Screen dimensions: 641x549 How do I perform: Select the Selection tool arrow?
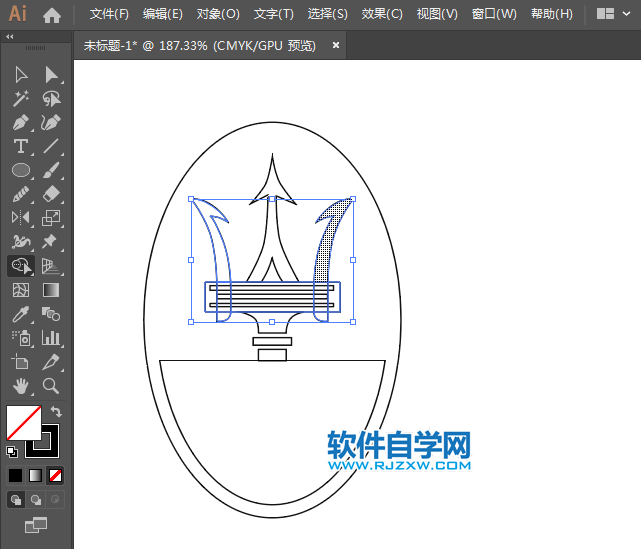(21, 75)
